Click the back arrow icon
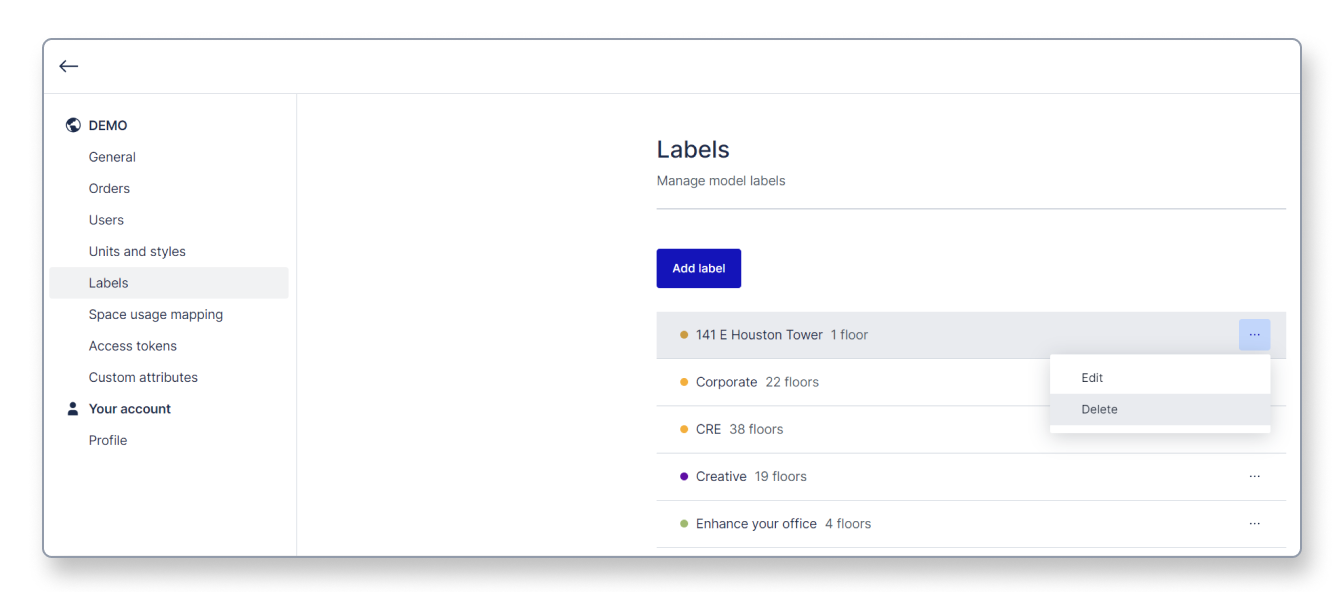The width and height of the screenshot is (1344, 592). tap(68, 66)
